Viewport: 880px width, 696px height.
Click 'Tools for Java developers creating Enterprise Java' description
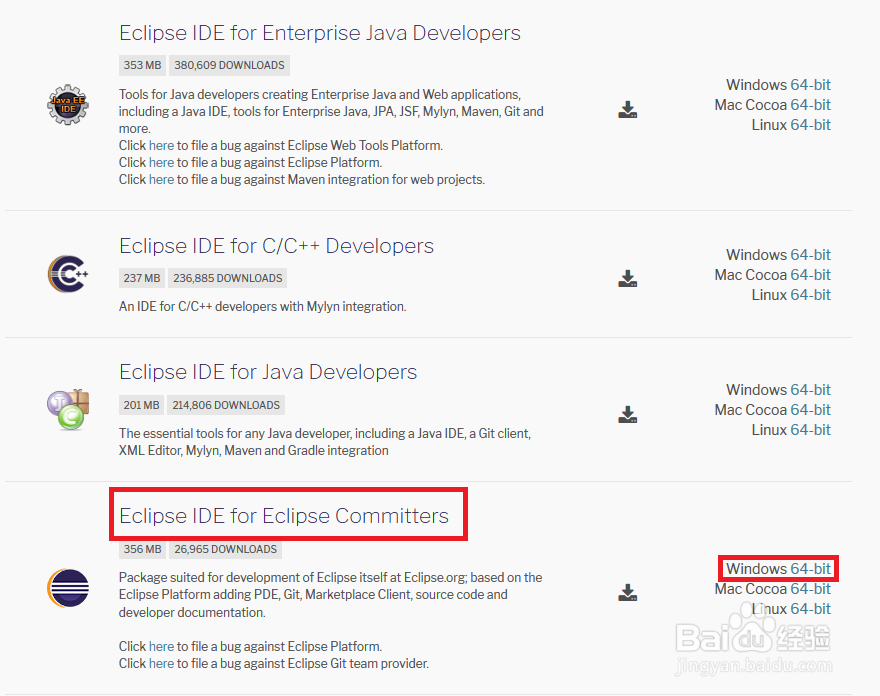[x=331, y=111]
